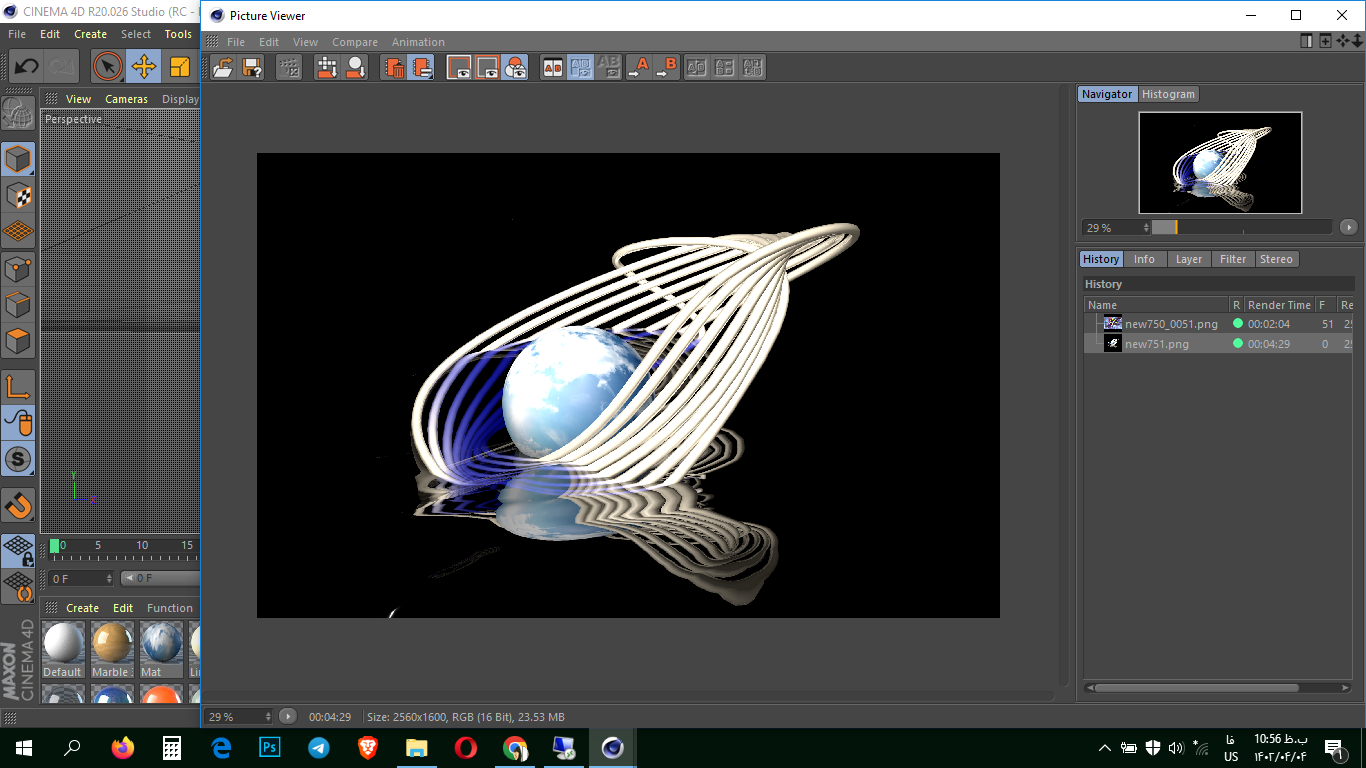
Task: Toggle the RGB channels display icon
Action: [x=515, y=67]
